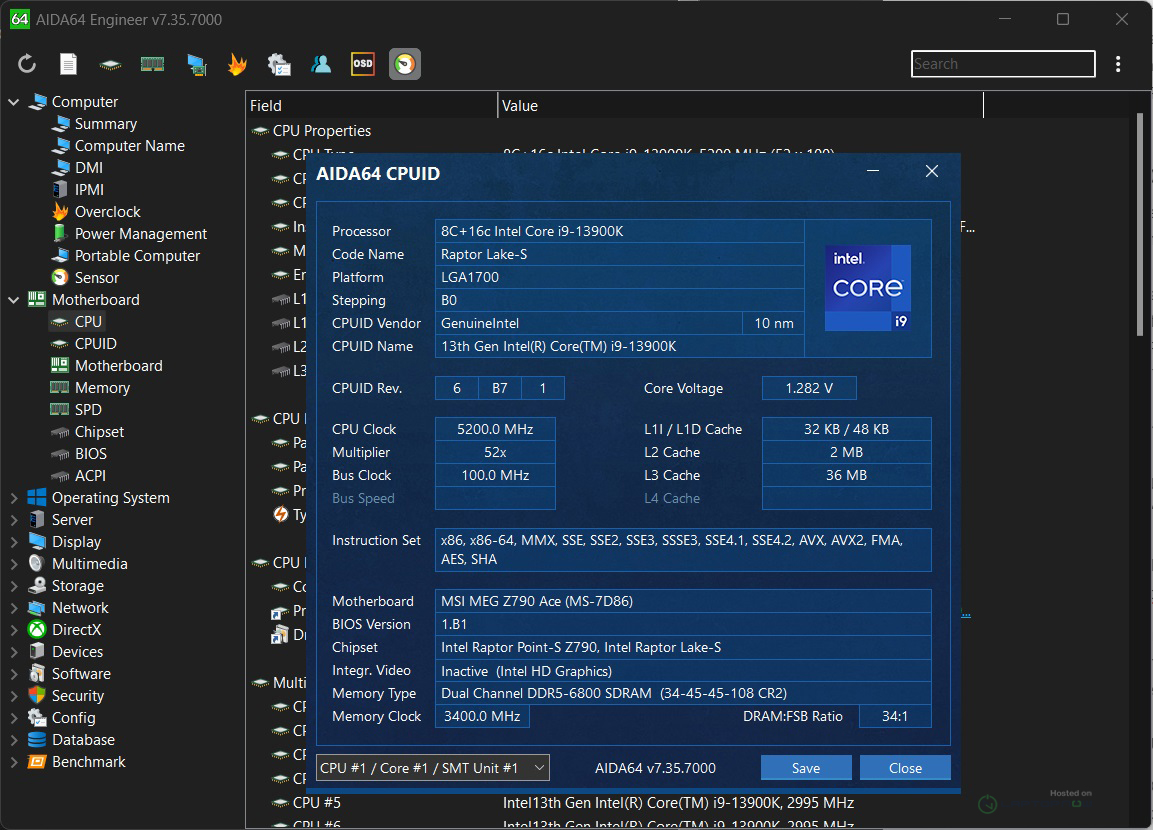Click the memory module toolbar icon

152,64
